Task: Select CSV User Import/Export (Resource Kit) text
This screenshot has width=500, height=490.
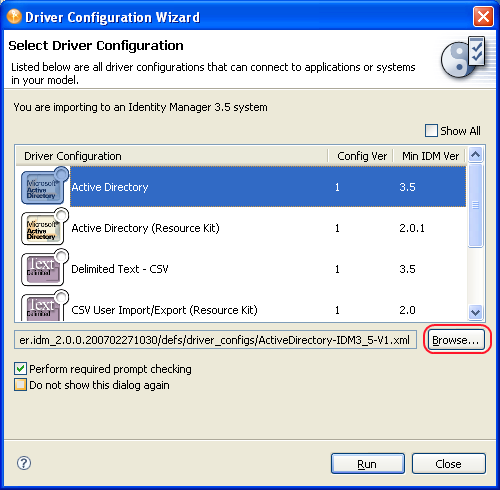Action: [x=165, y=310]
